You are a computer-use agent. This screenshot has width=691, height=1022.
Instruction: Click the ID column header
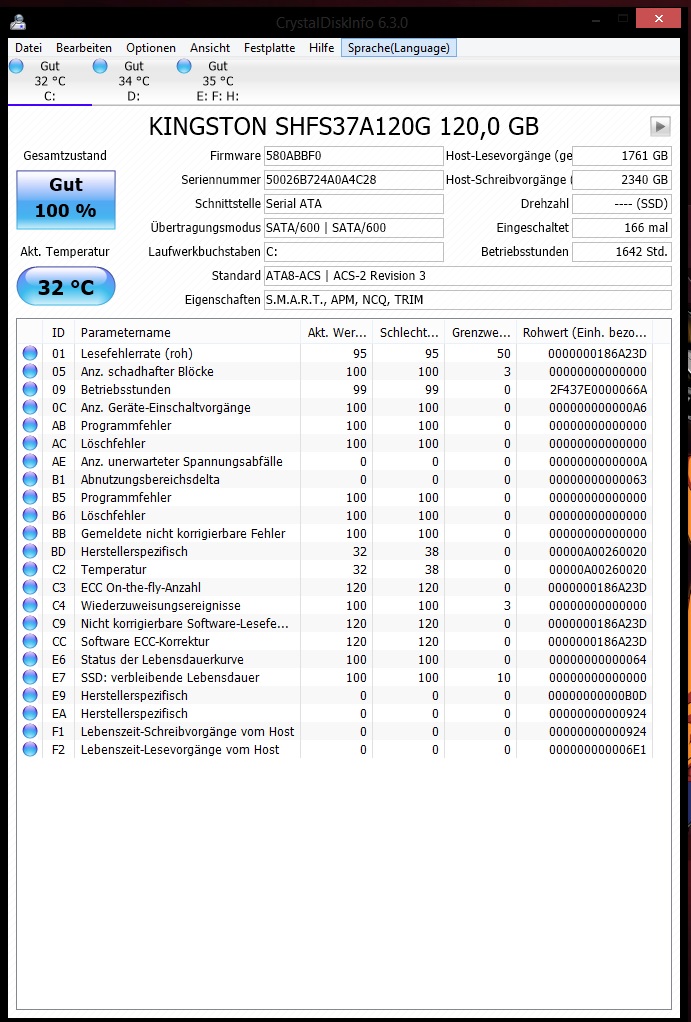click(59, 332)
